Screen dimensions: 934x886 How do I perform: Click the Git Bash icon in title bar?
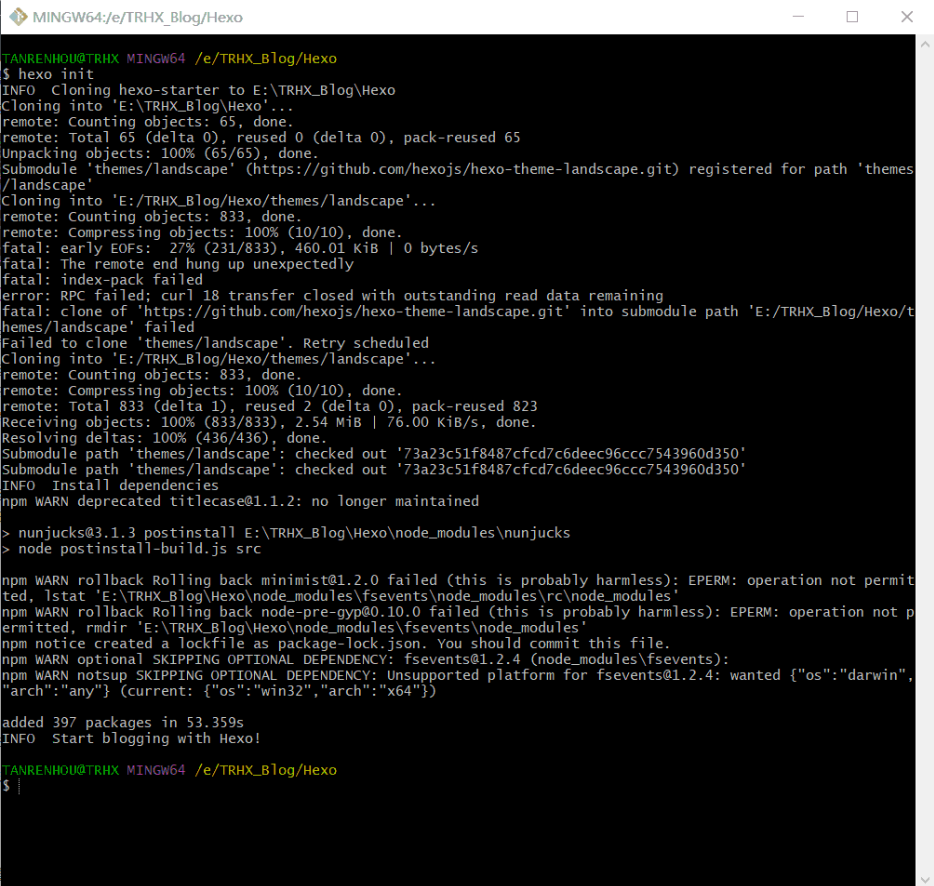tap(18, 17)
